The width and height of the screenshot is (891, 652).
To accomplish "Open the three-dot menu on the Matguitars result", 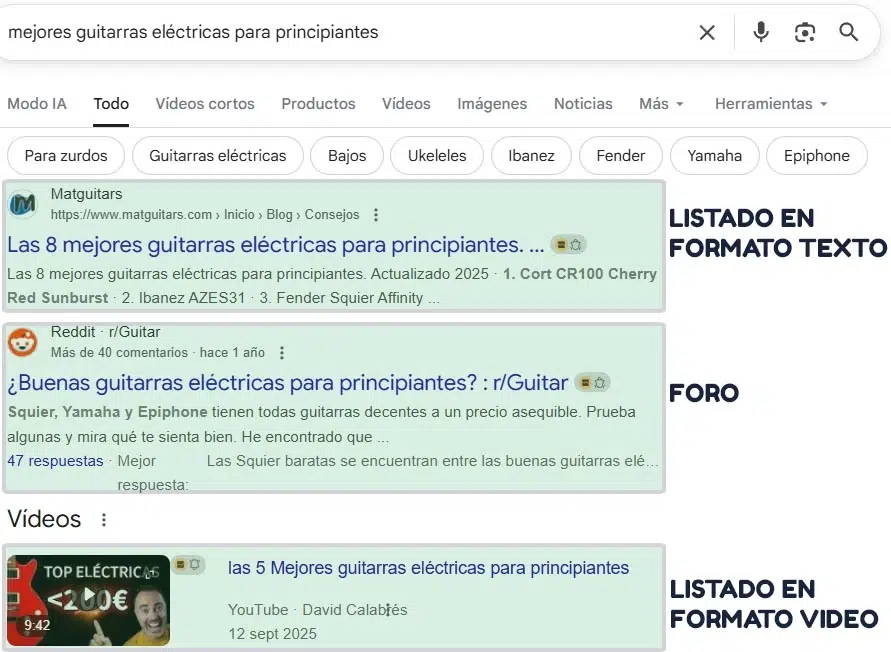I will pyautogui.click(x=375, y=214).
